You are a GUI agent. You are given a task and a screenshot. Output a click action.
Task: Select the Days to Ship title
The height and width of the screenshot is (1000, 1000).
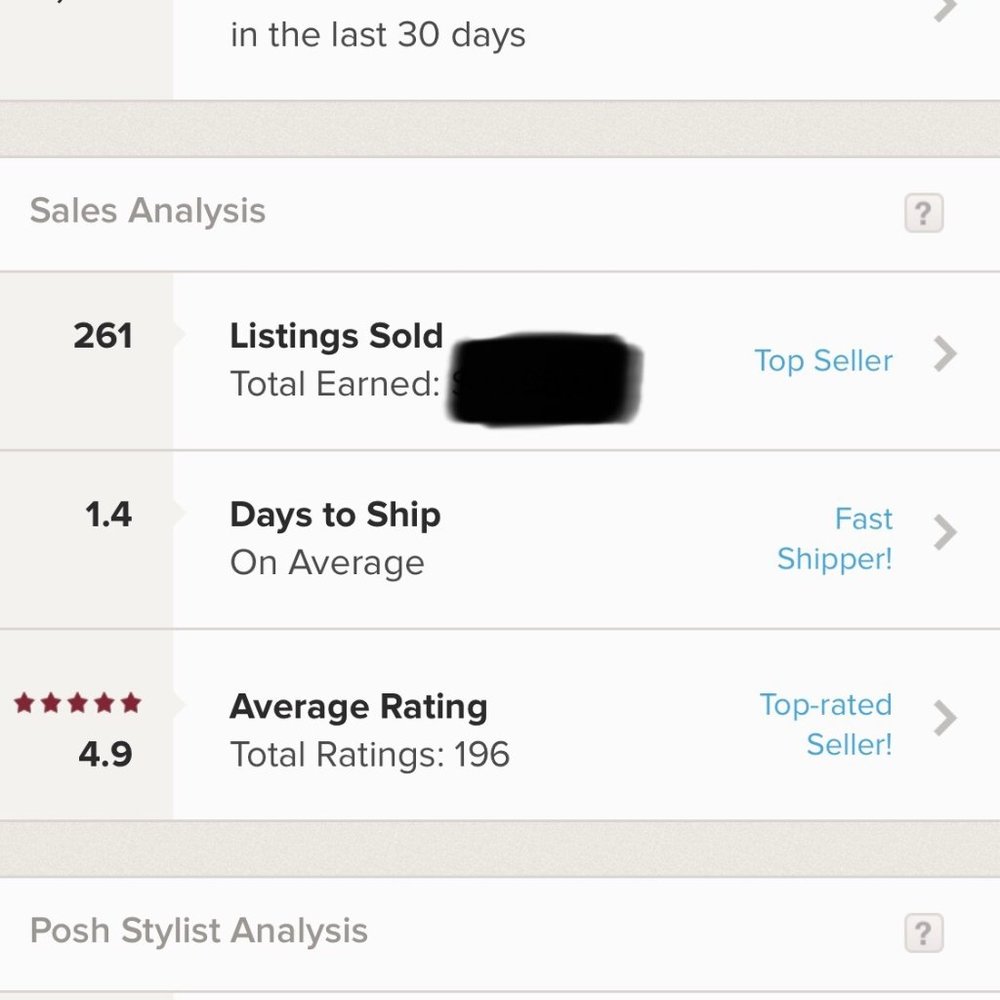pyautogui.click(x=335, y=515)
